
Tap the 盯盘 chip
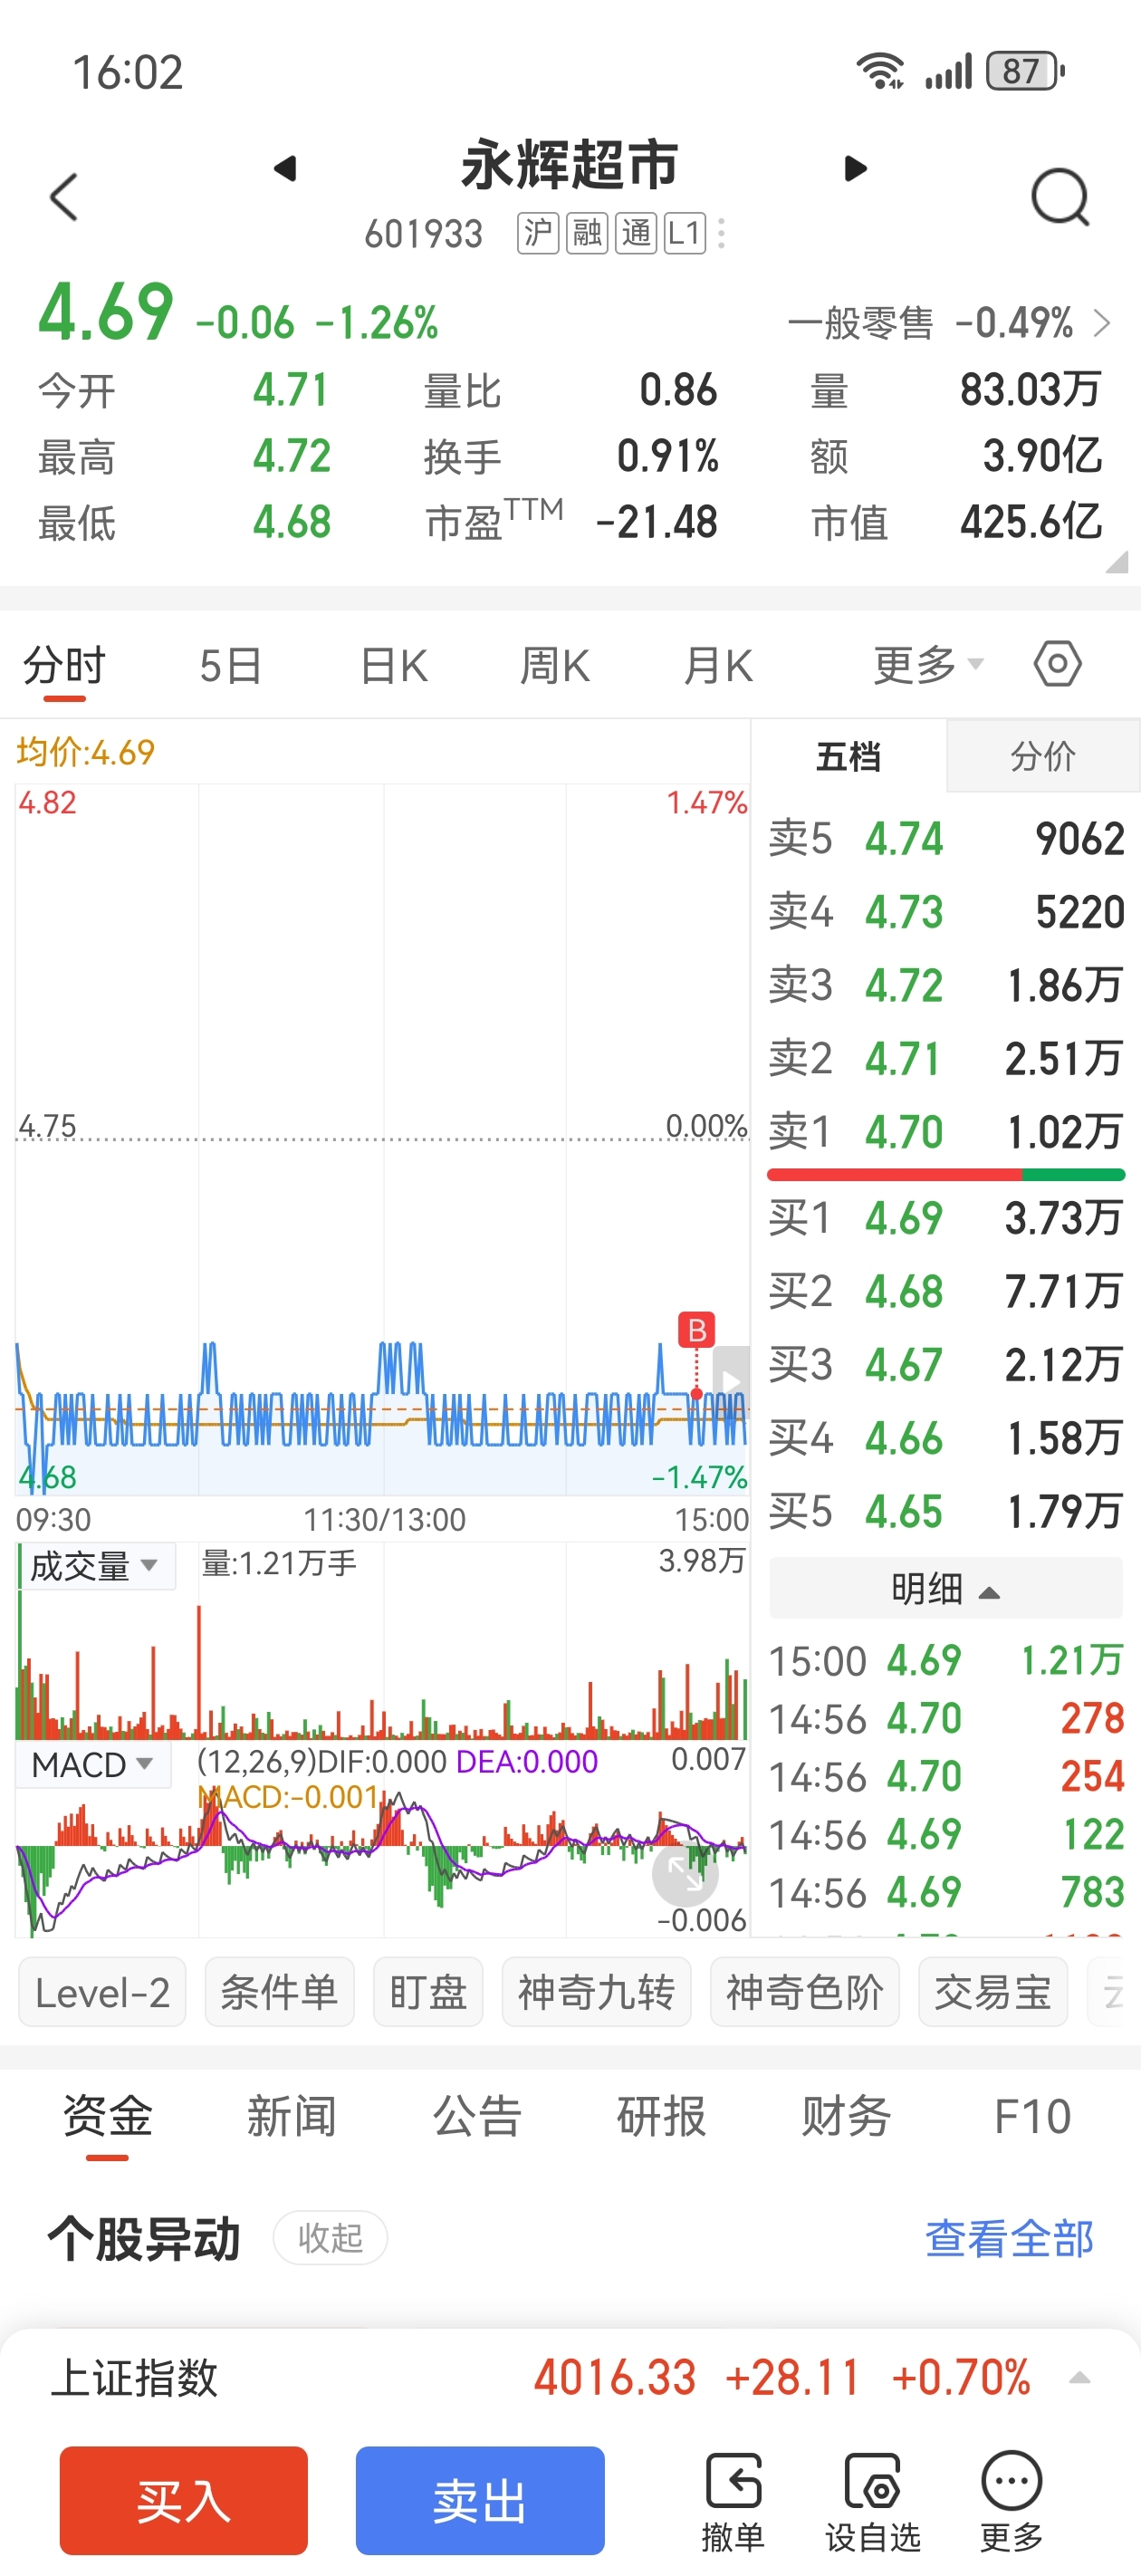coord(428,1993)
